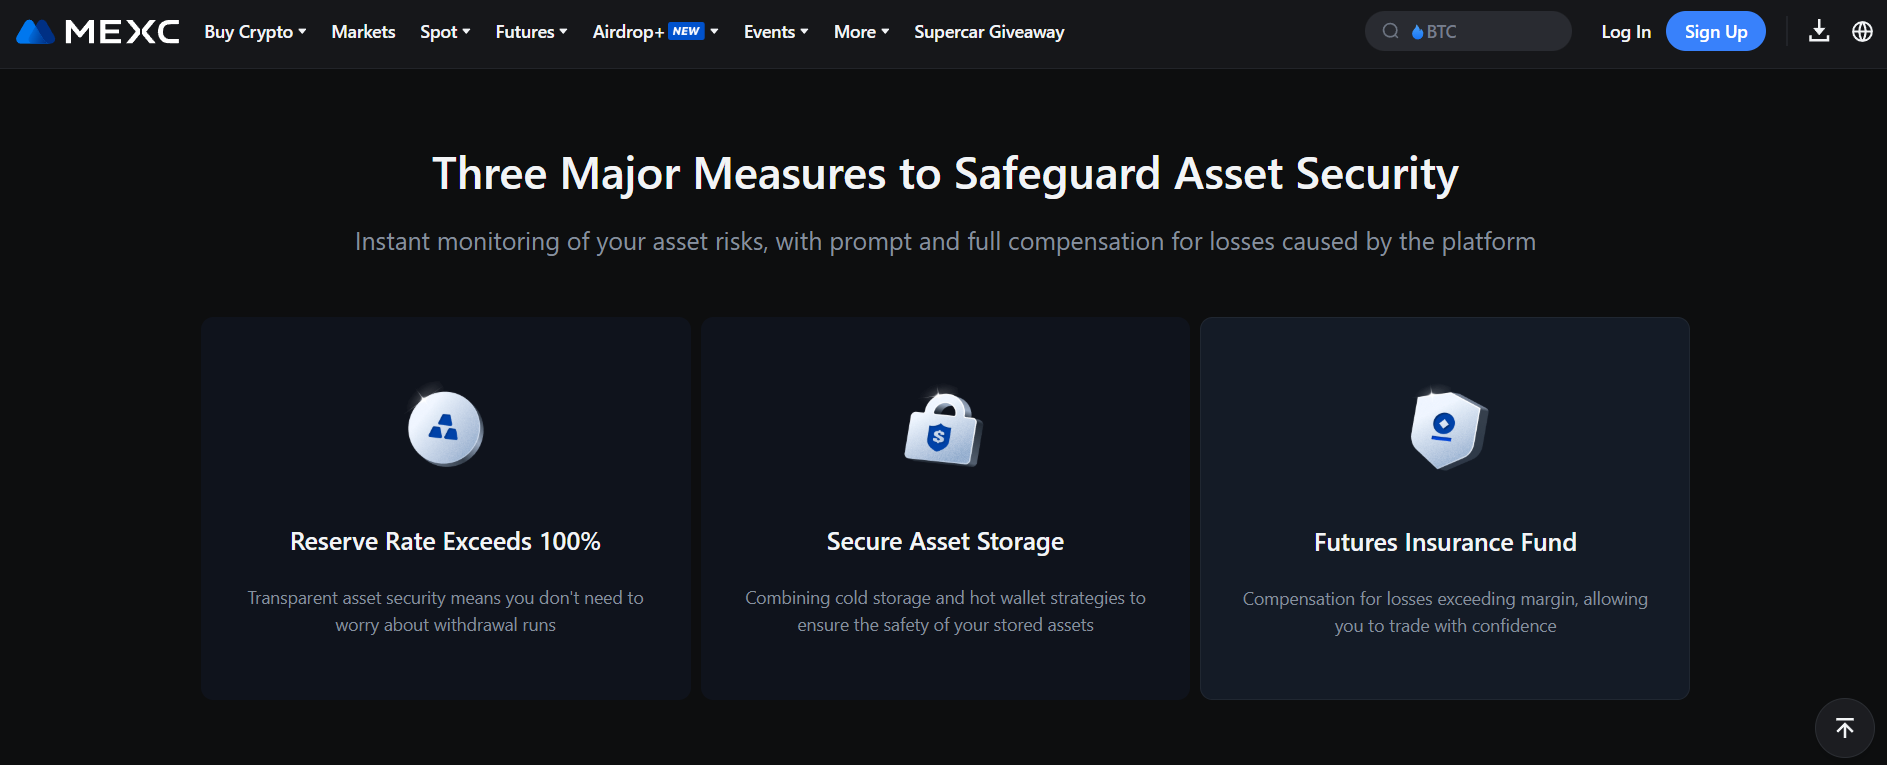This screenshot has width=1887, height=765.
Task: Click the download app icon
Action: coord(1819,31)
